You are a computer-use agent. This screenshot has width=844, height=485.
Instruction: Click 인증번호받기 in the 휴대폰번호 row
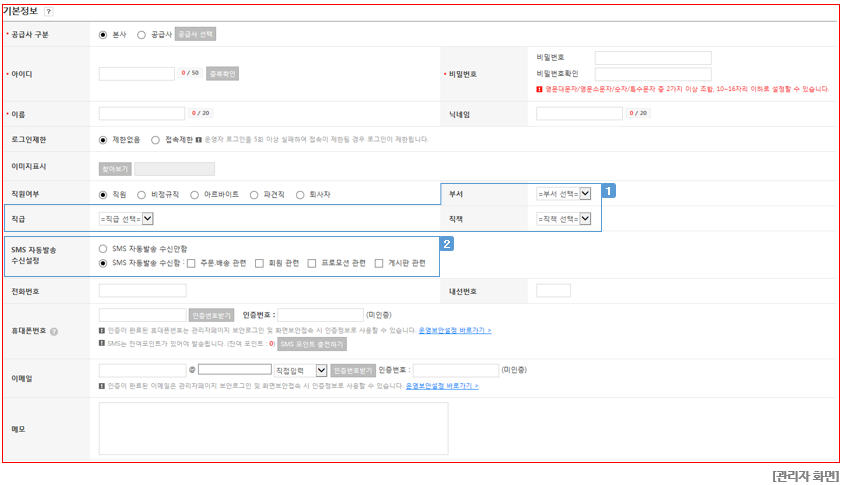pyautogui.click(x=212, y=315)
